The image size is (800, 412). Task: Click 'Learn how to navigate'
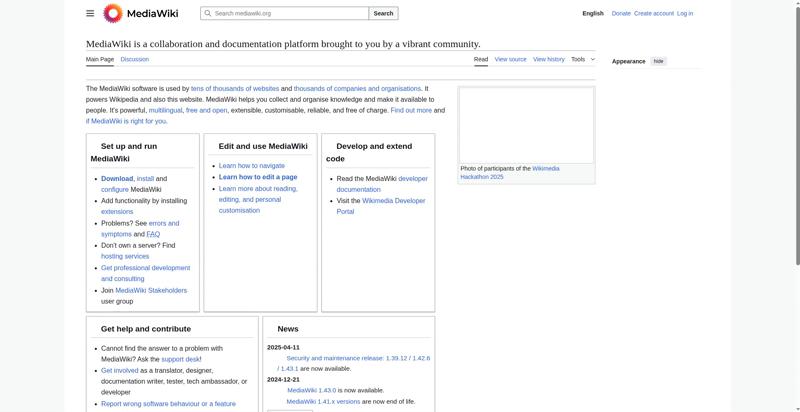[x=252, y=166]
